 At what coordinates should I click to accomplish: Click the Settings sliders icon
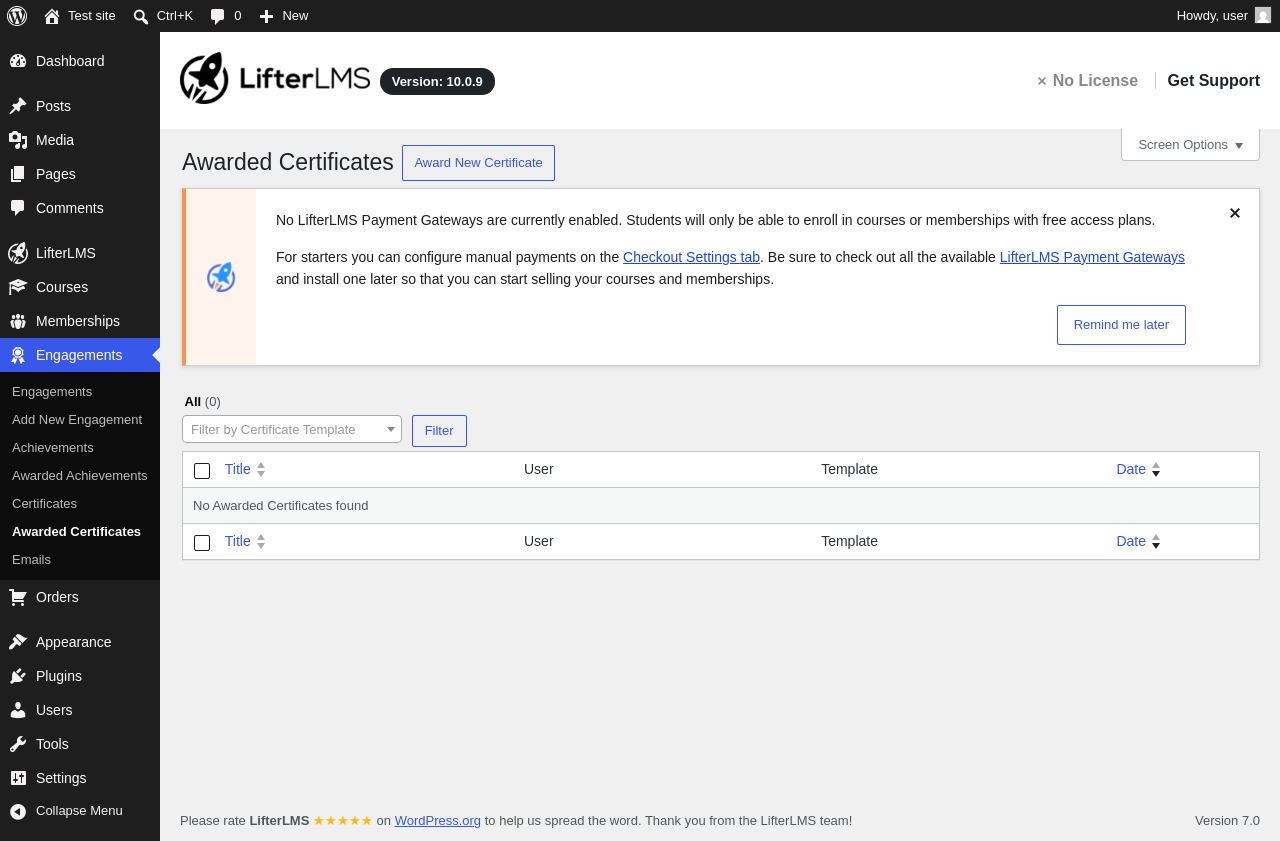pos(18,778)
